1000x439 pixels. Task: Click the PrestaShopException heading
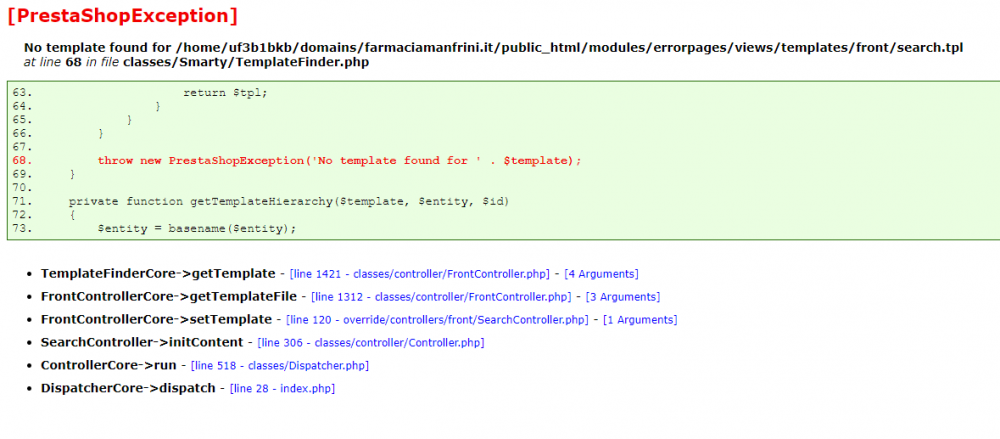[122, 16]
